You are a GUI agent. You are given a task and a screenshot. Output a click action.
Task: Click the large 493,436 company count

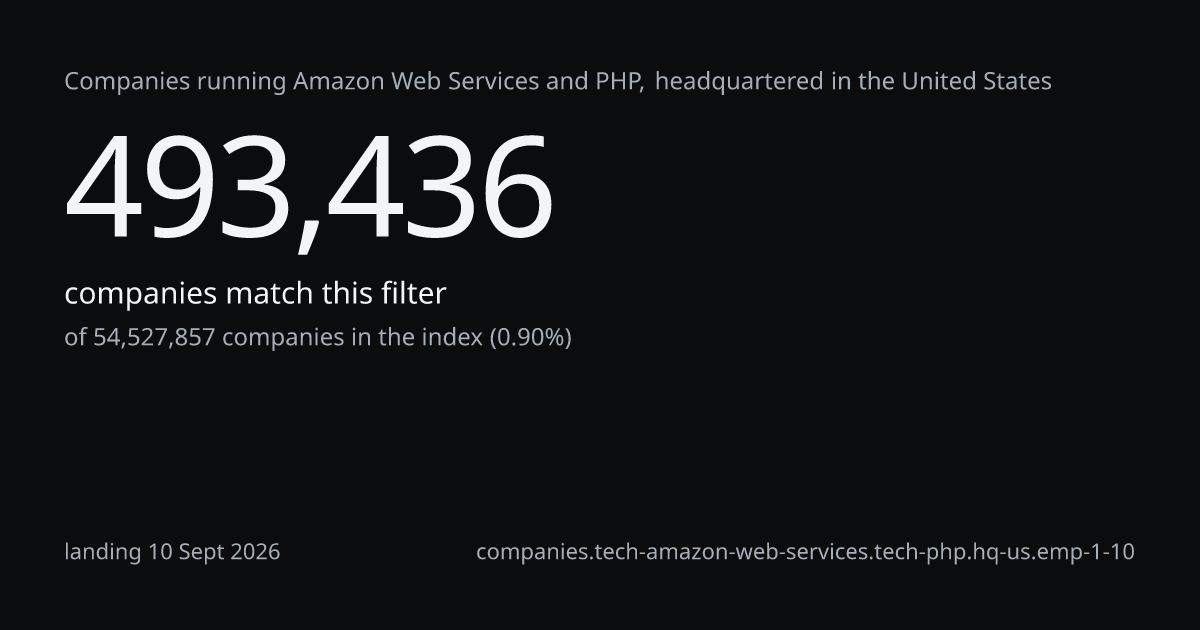click(308, 190)
